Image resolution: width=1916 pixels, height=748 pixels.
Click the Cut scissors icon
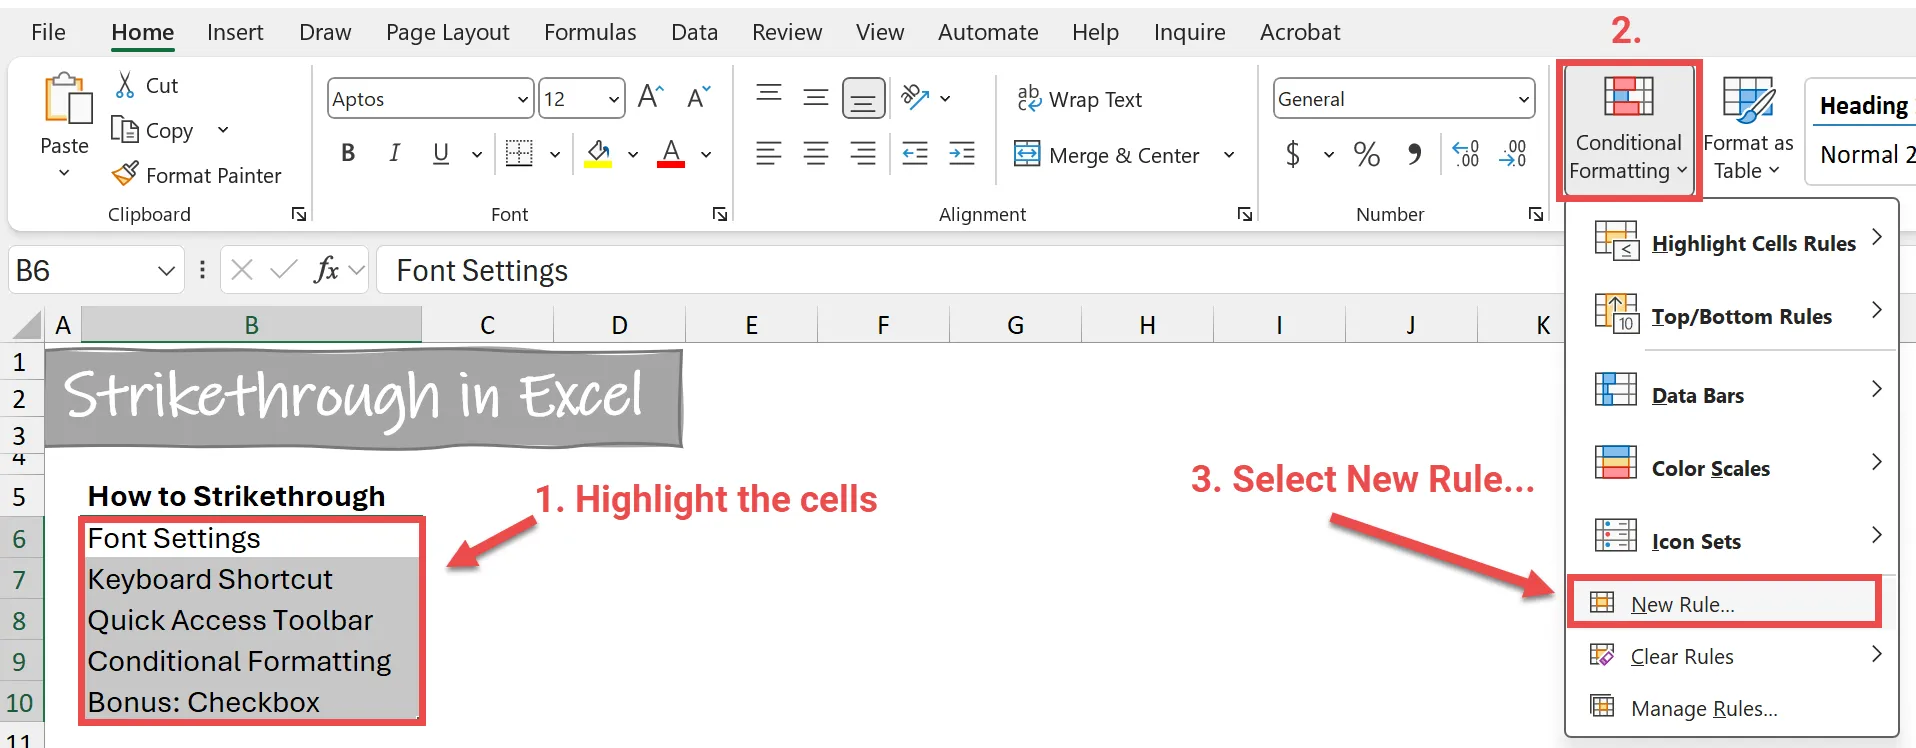[x=125, y=86]
